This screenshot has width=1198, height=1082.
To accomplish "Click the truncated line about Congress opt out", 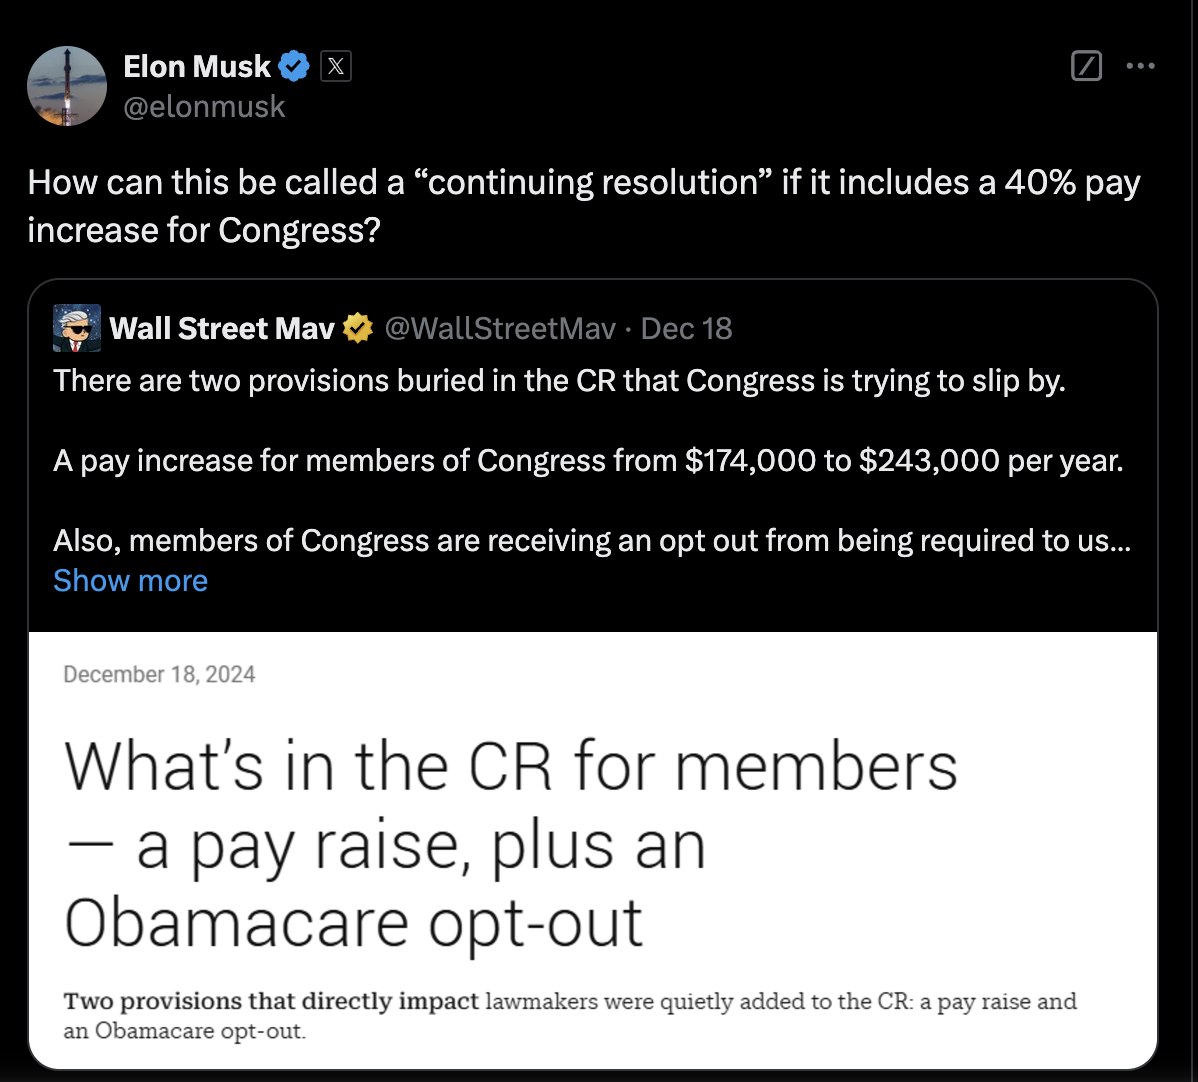I will (x=592, y=540).
